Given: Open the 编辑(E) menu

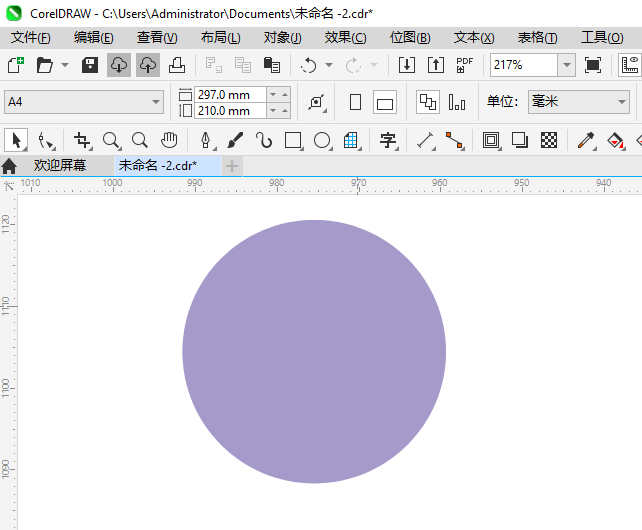Looking at the screenshot, I should 94,38.
